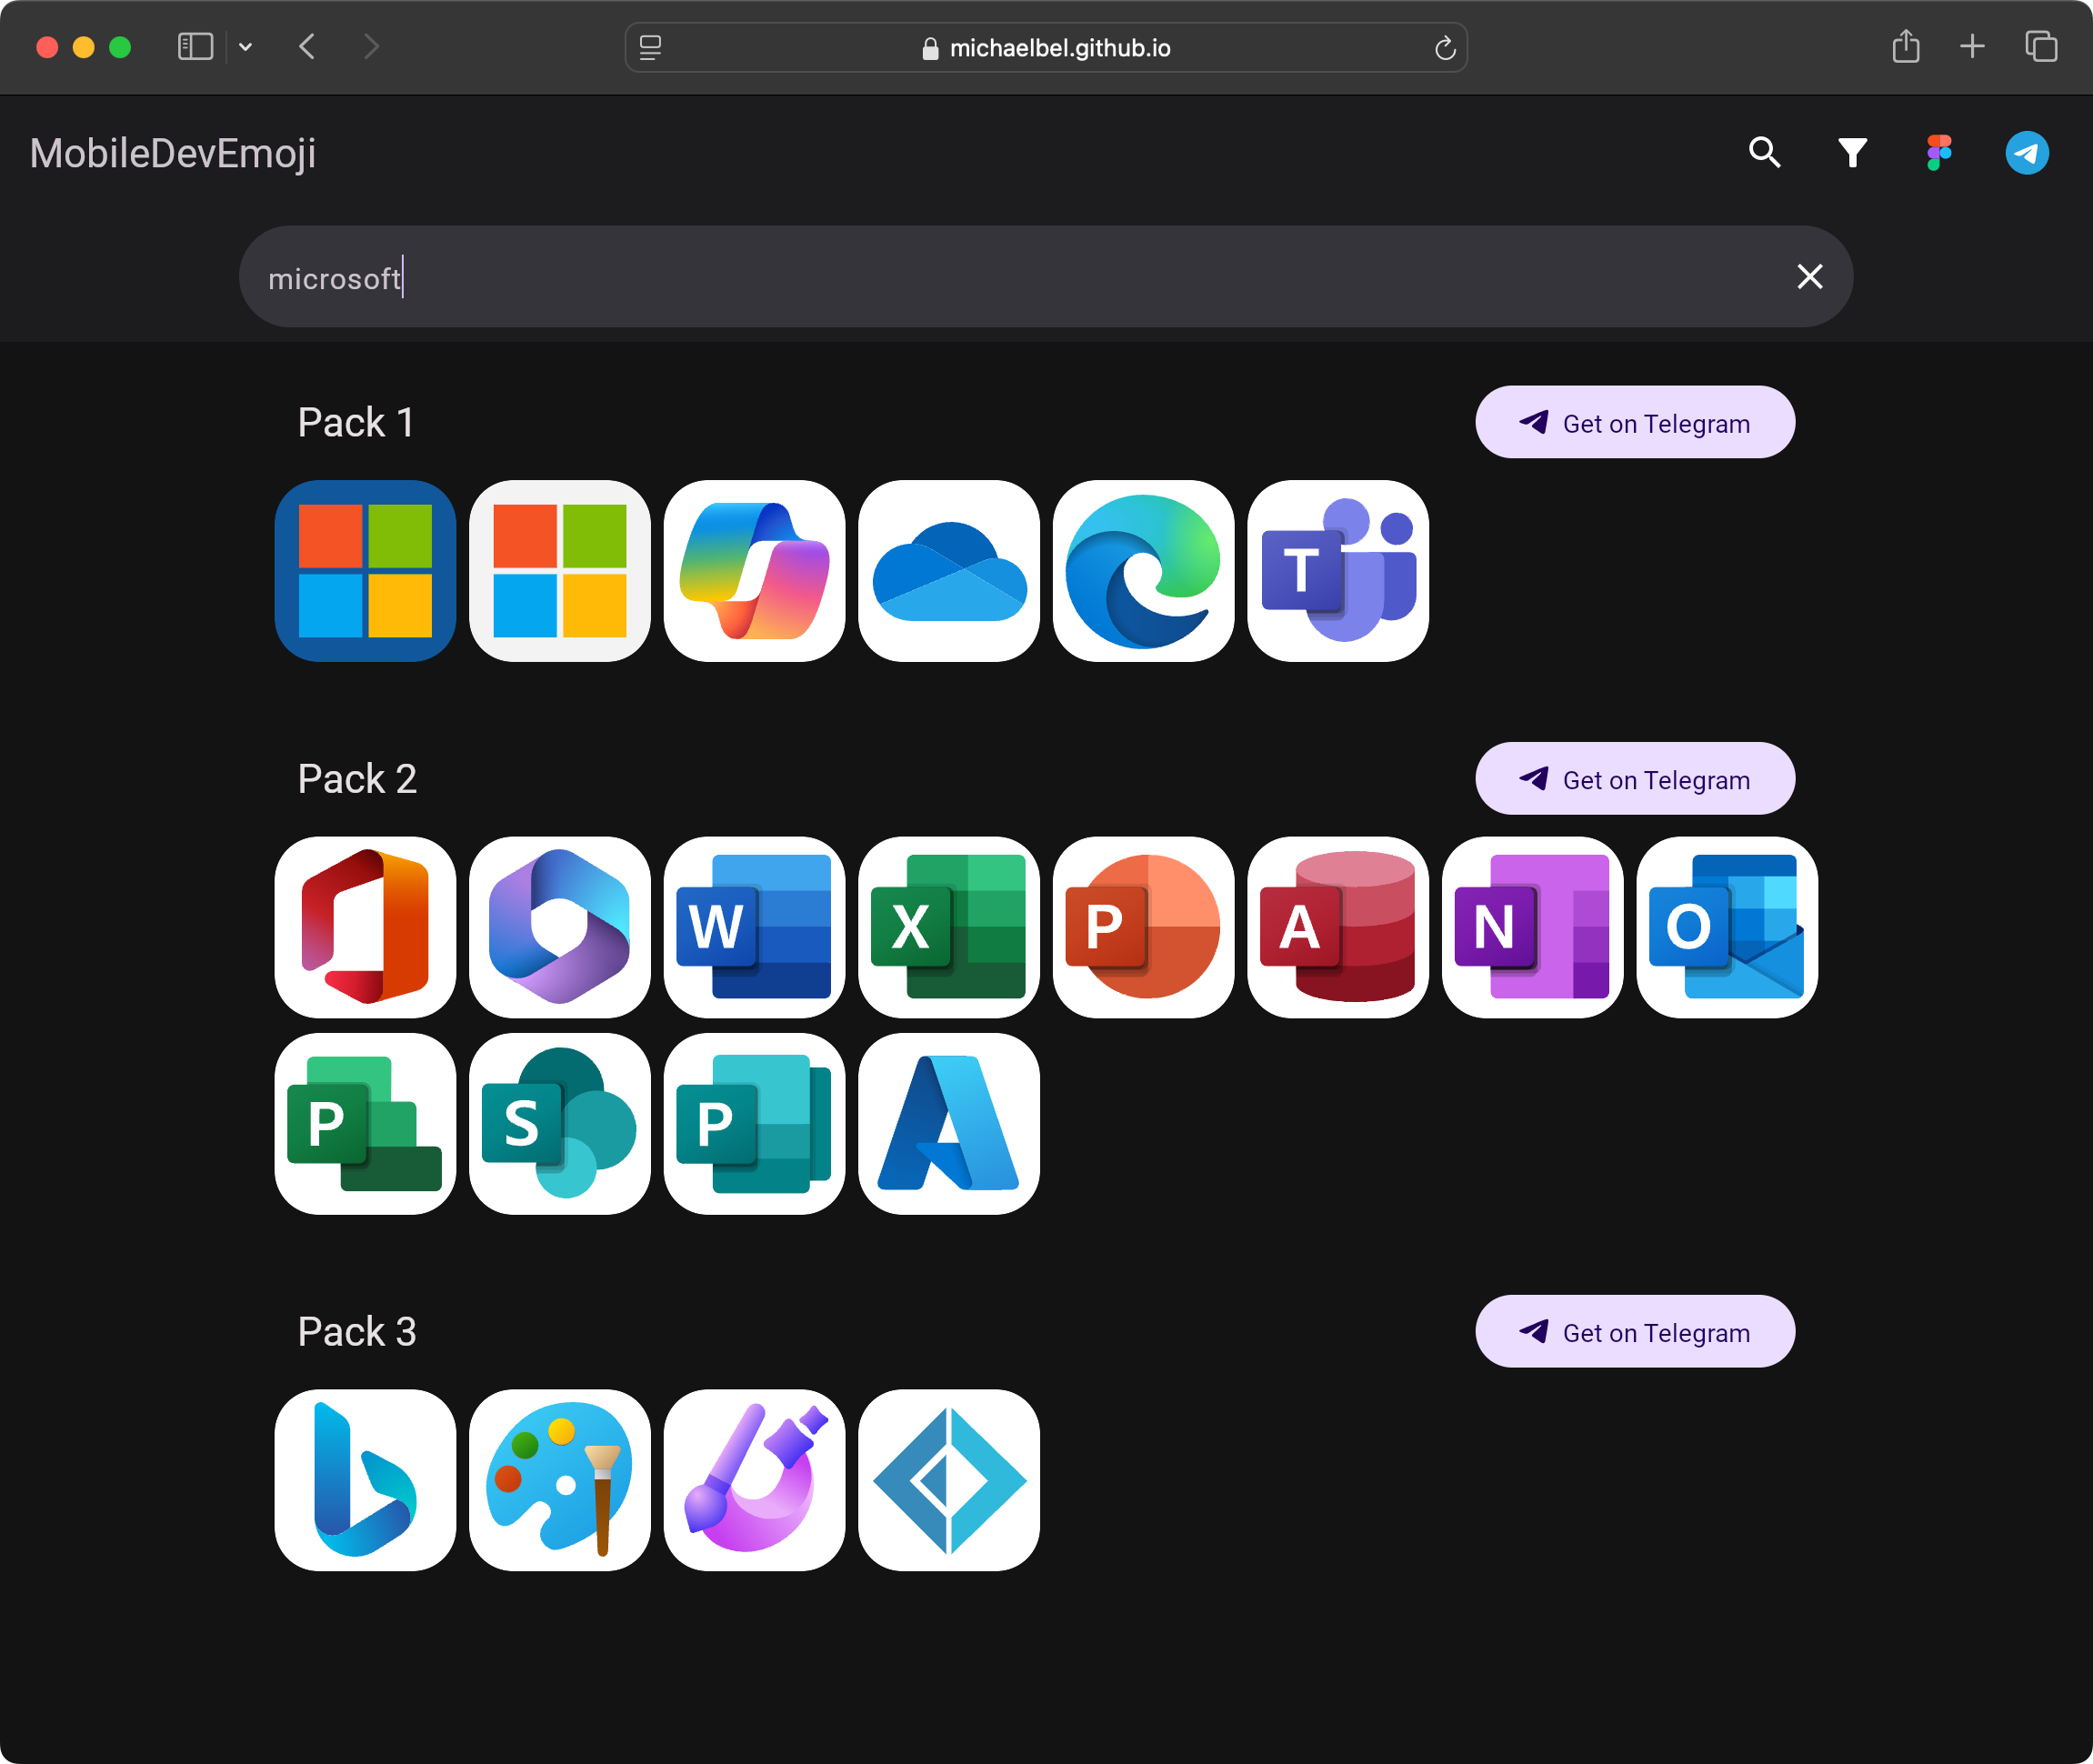Show Safari tab overview
Viewport: 2093px width, 1764px height.
click(x=2041, y=47)
